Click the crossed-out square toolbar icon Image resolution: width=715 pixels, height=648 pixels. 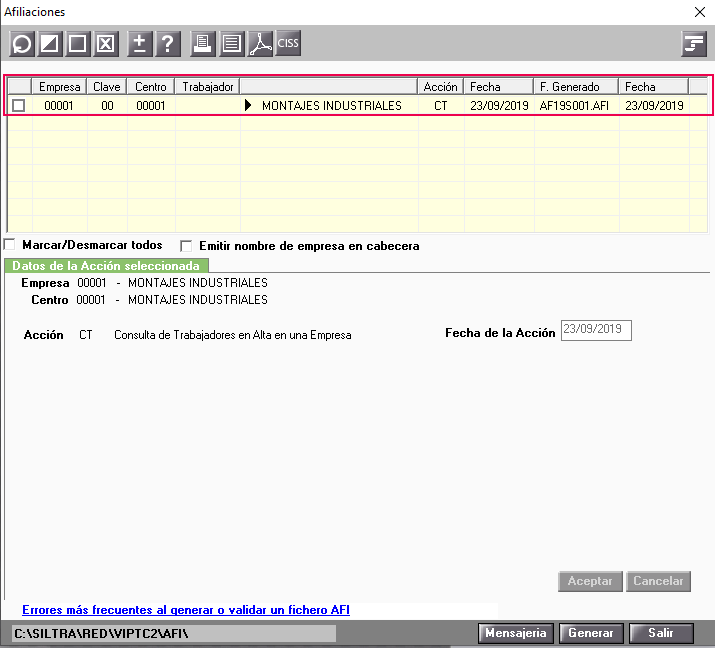point(106,44)
